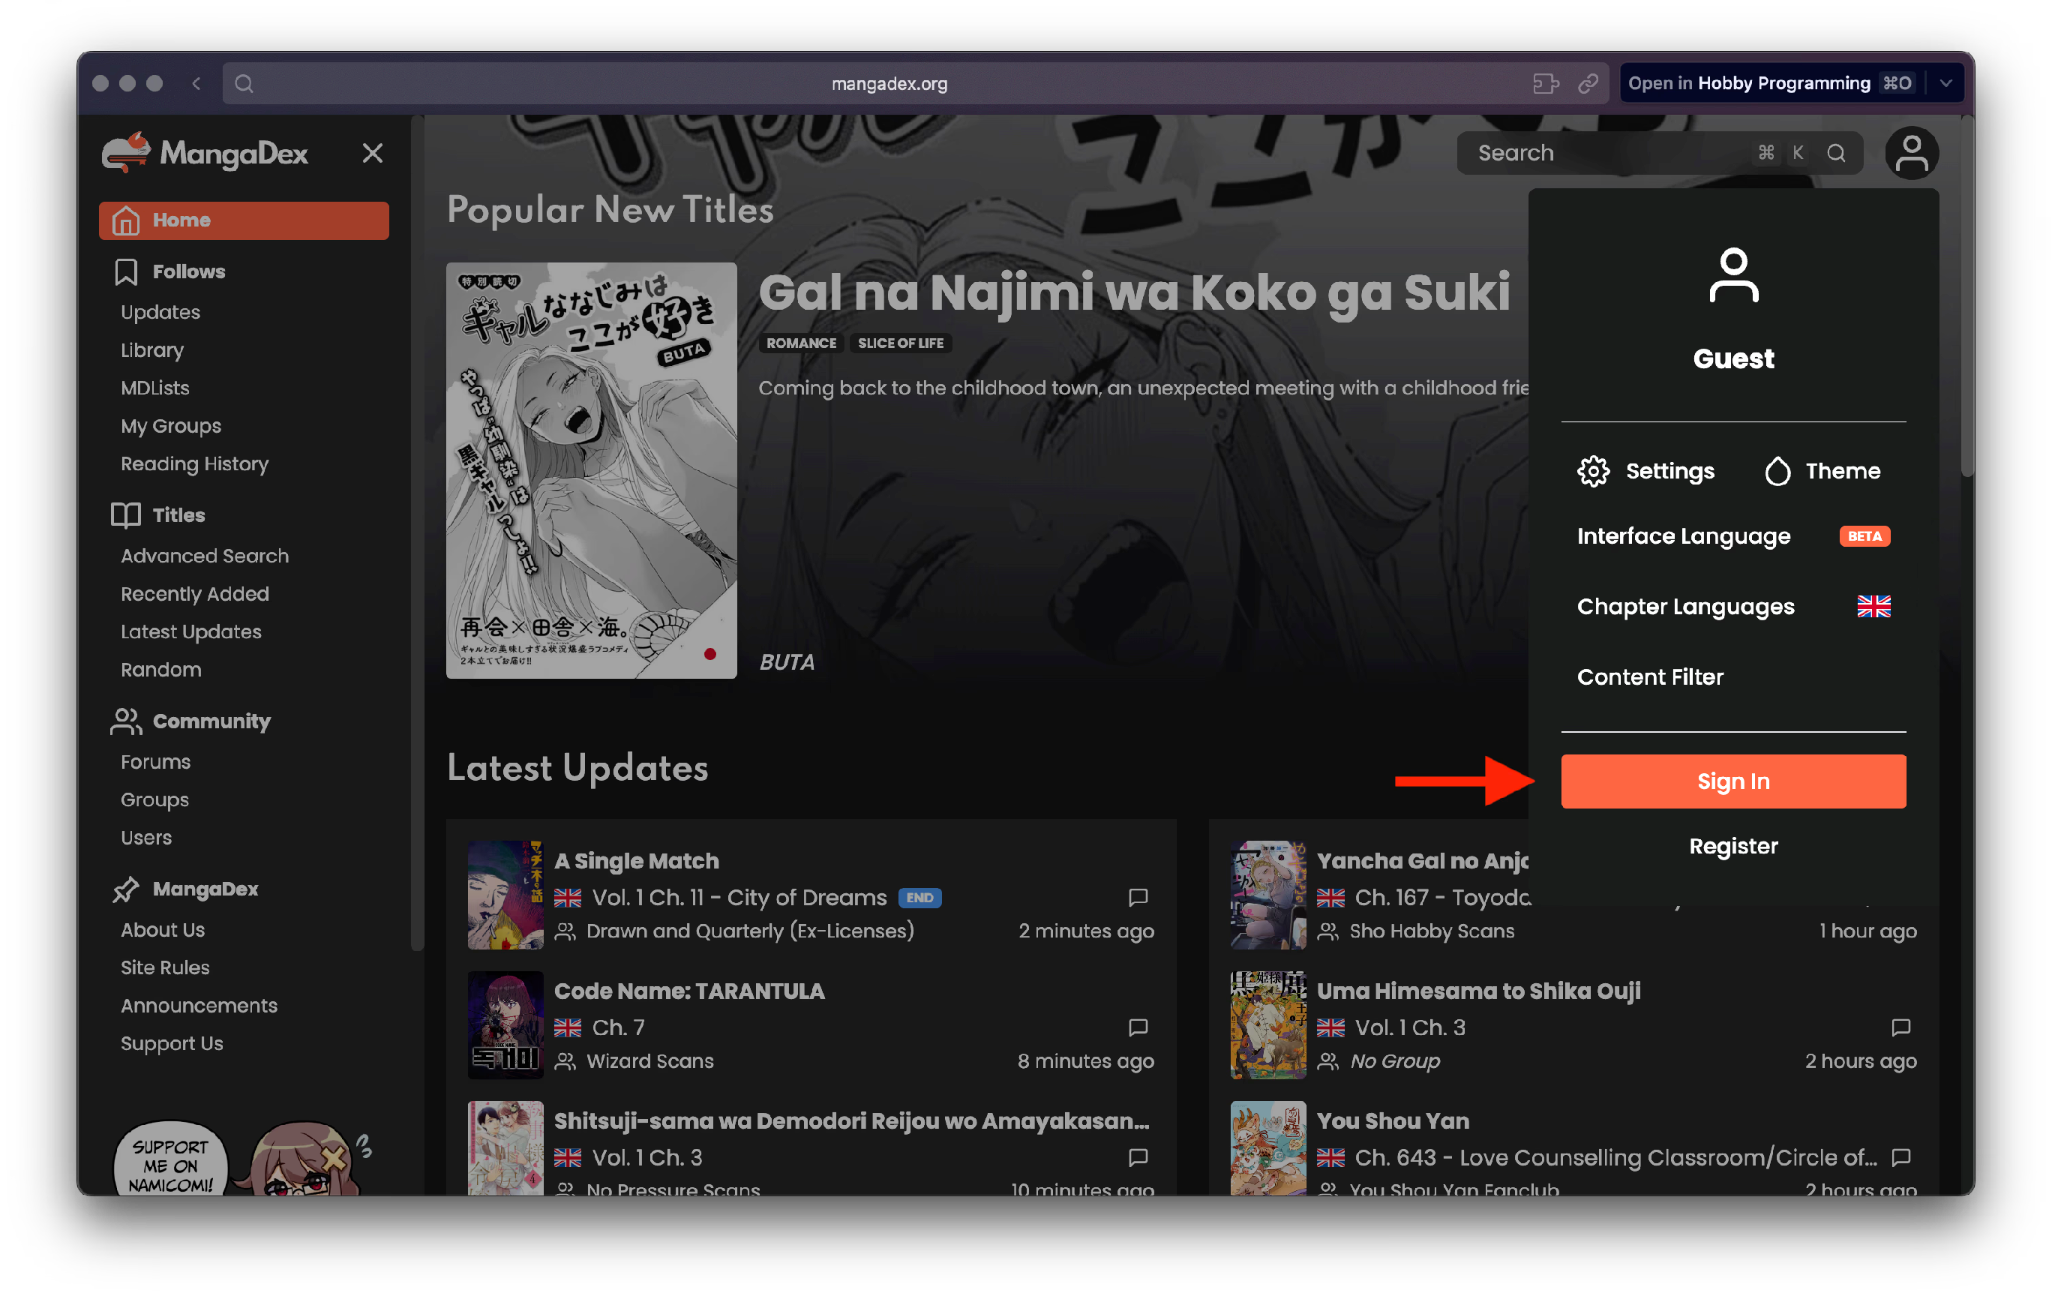The width and height of the screenshot is (2052, 1296).
Task: Open Theme via the droplet icon
Action: point(1777,471)
